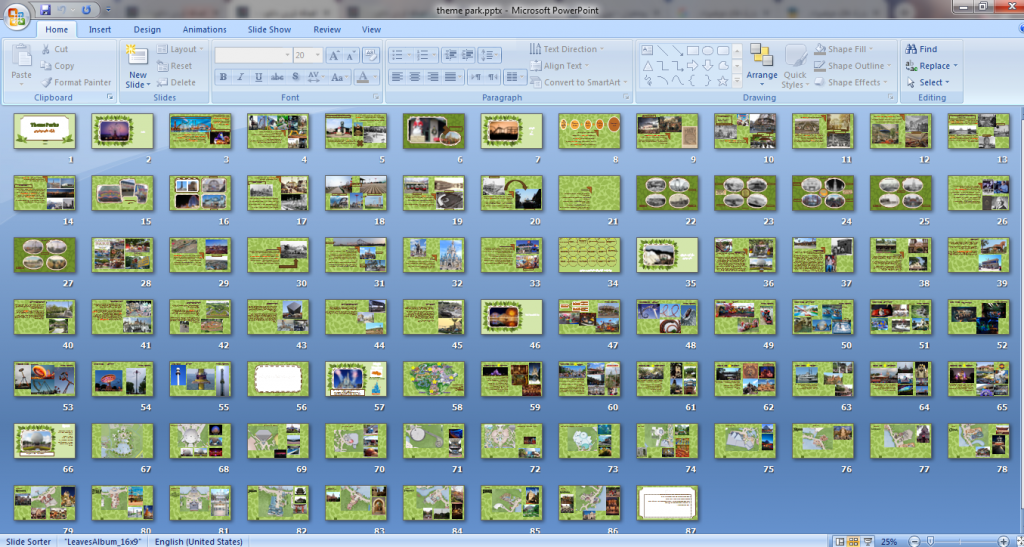1024x547 pixels.
Task: Click Convert to SmartArt button
Action: (x=579, y=82)
